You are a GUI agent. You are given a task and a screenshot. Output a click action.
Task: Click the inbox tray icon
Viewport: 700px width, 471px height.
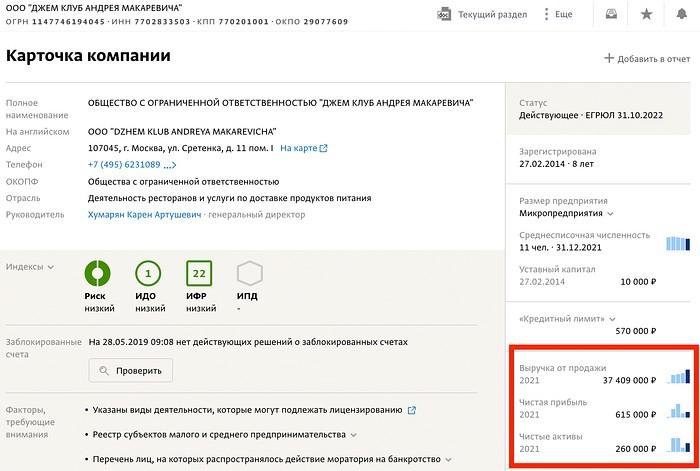(x=611, y=14)
